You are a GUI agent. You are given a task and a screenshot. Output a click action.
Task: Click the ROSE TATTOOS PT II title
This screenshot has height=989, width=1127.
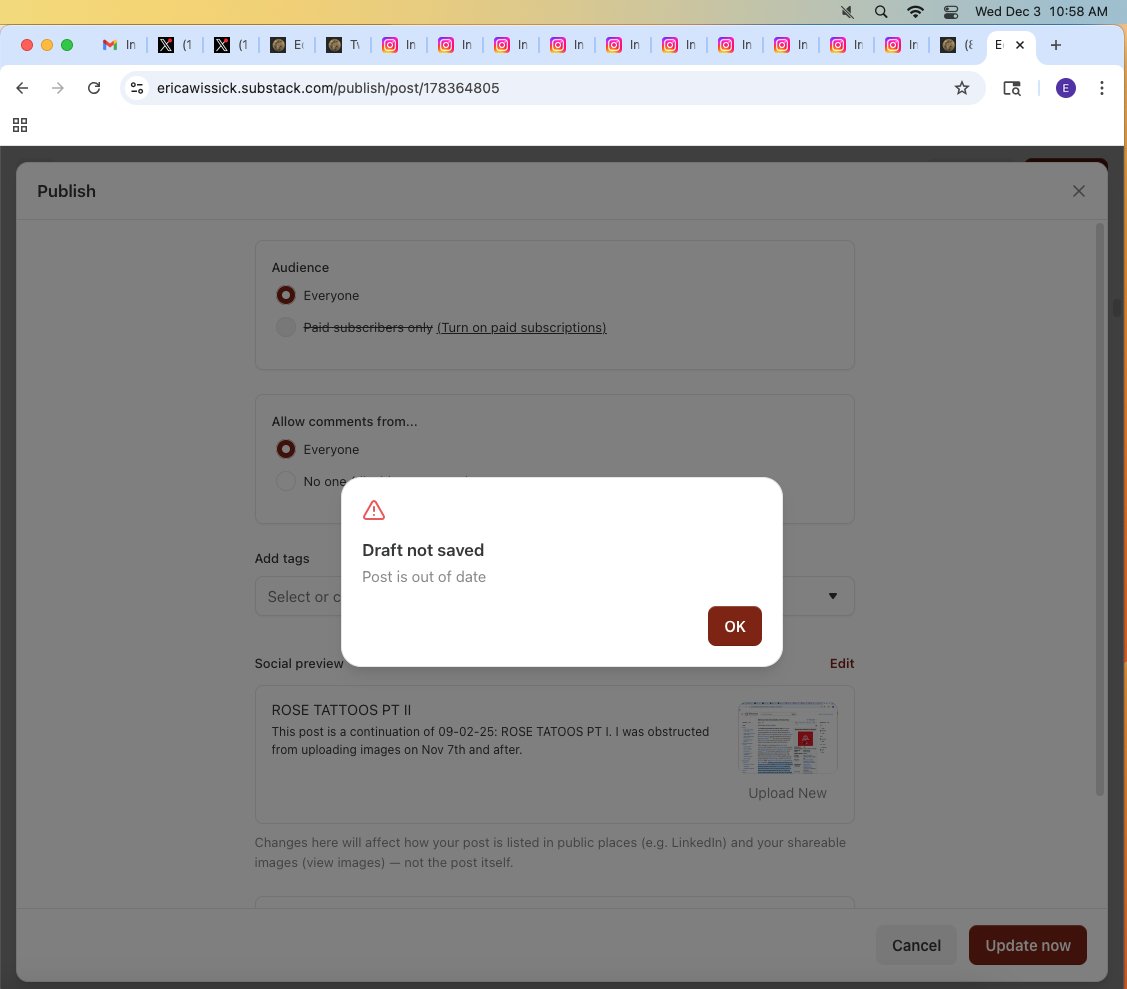click(x=341, y=710)
